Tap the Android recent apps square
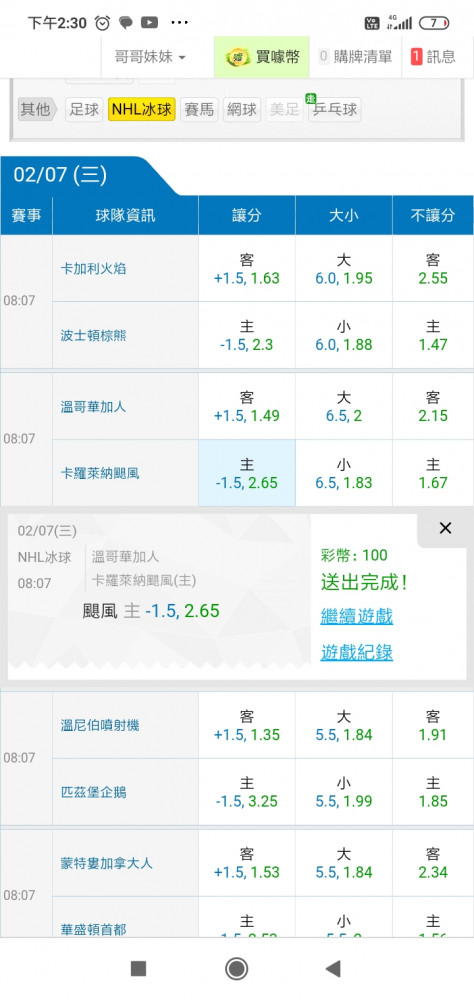 (138, 969)
